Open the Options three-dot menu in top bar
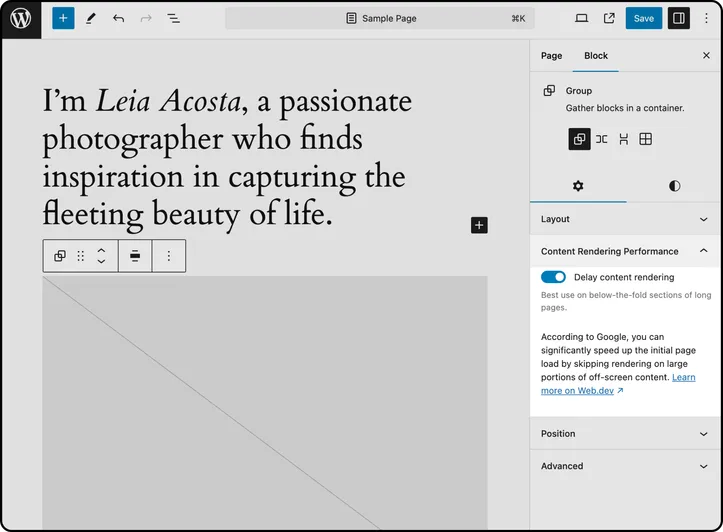The height and width of the screenshot is (532, 723). (706, 18)
